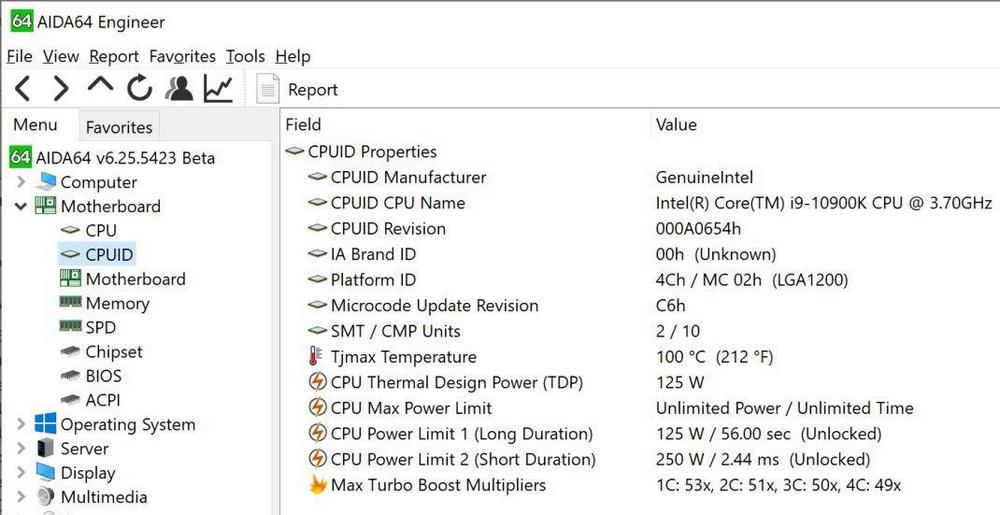Open the Tools menu
This screenshot has width=1000, height=515.
tap(246, 57)
